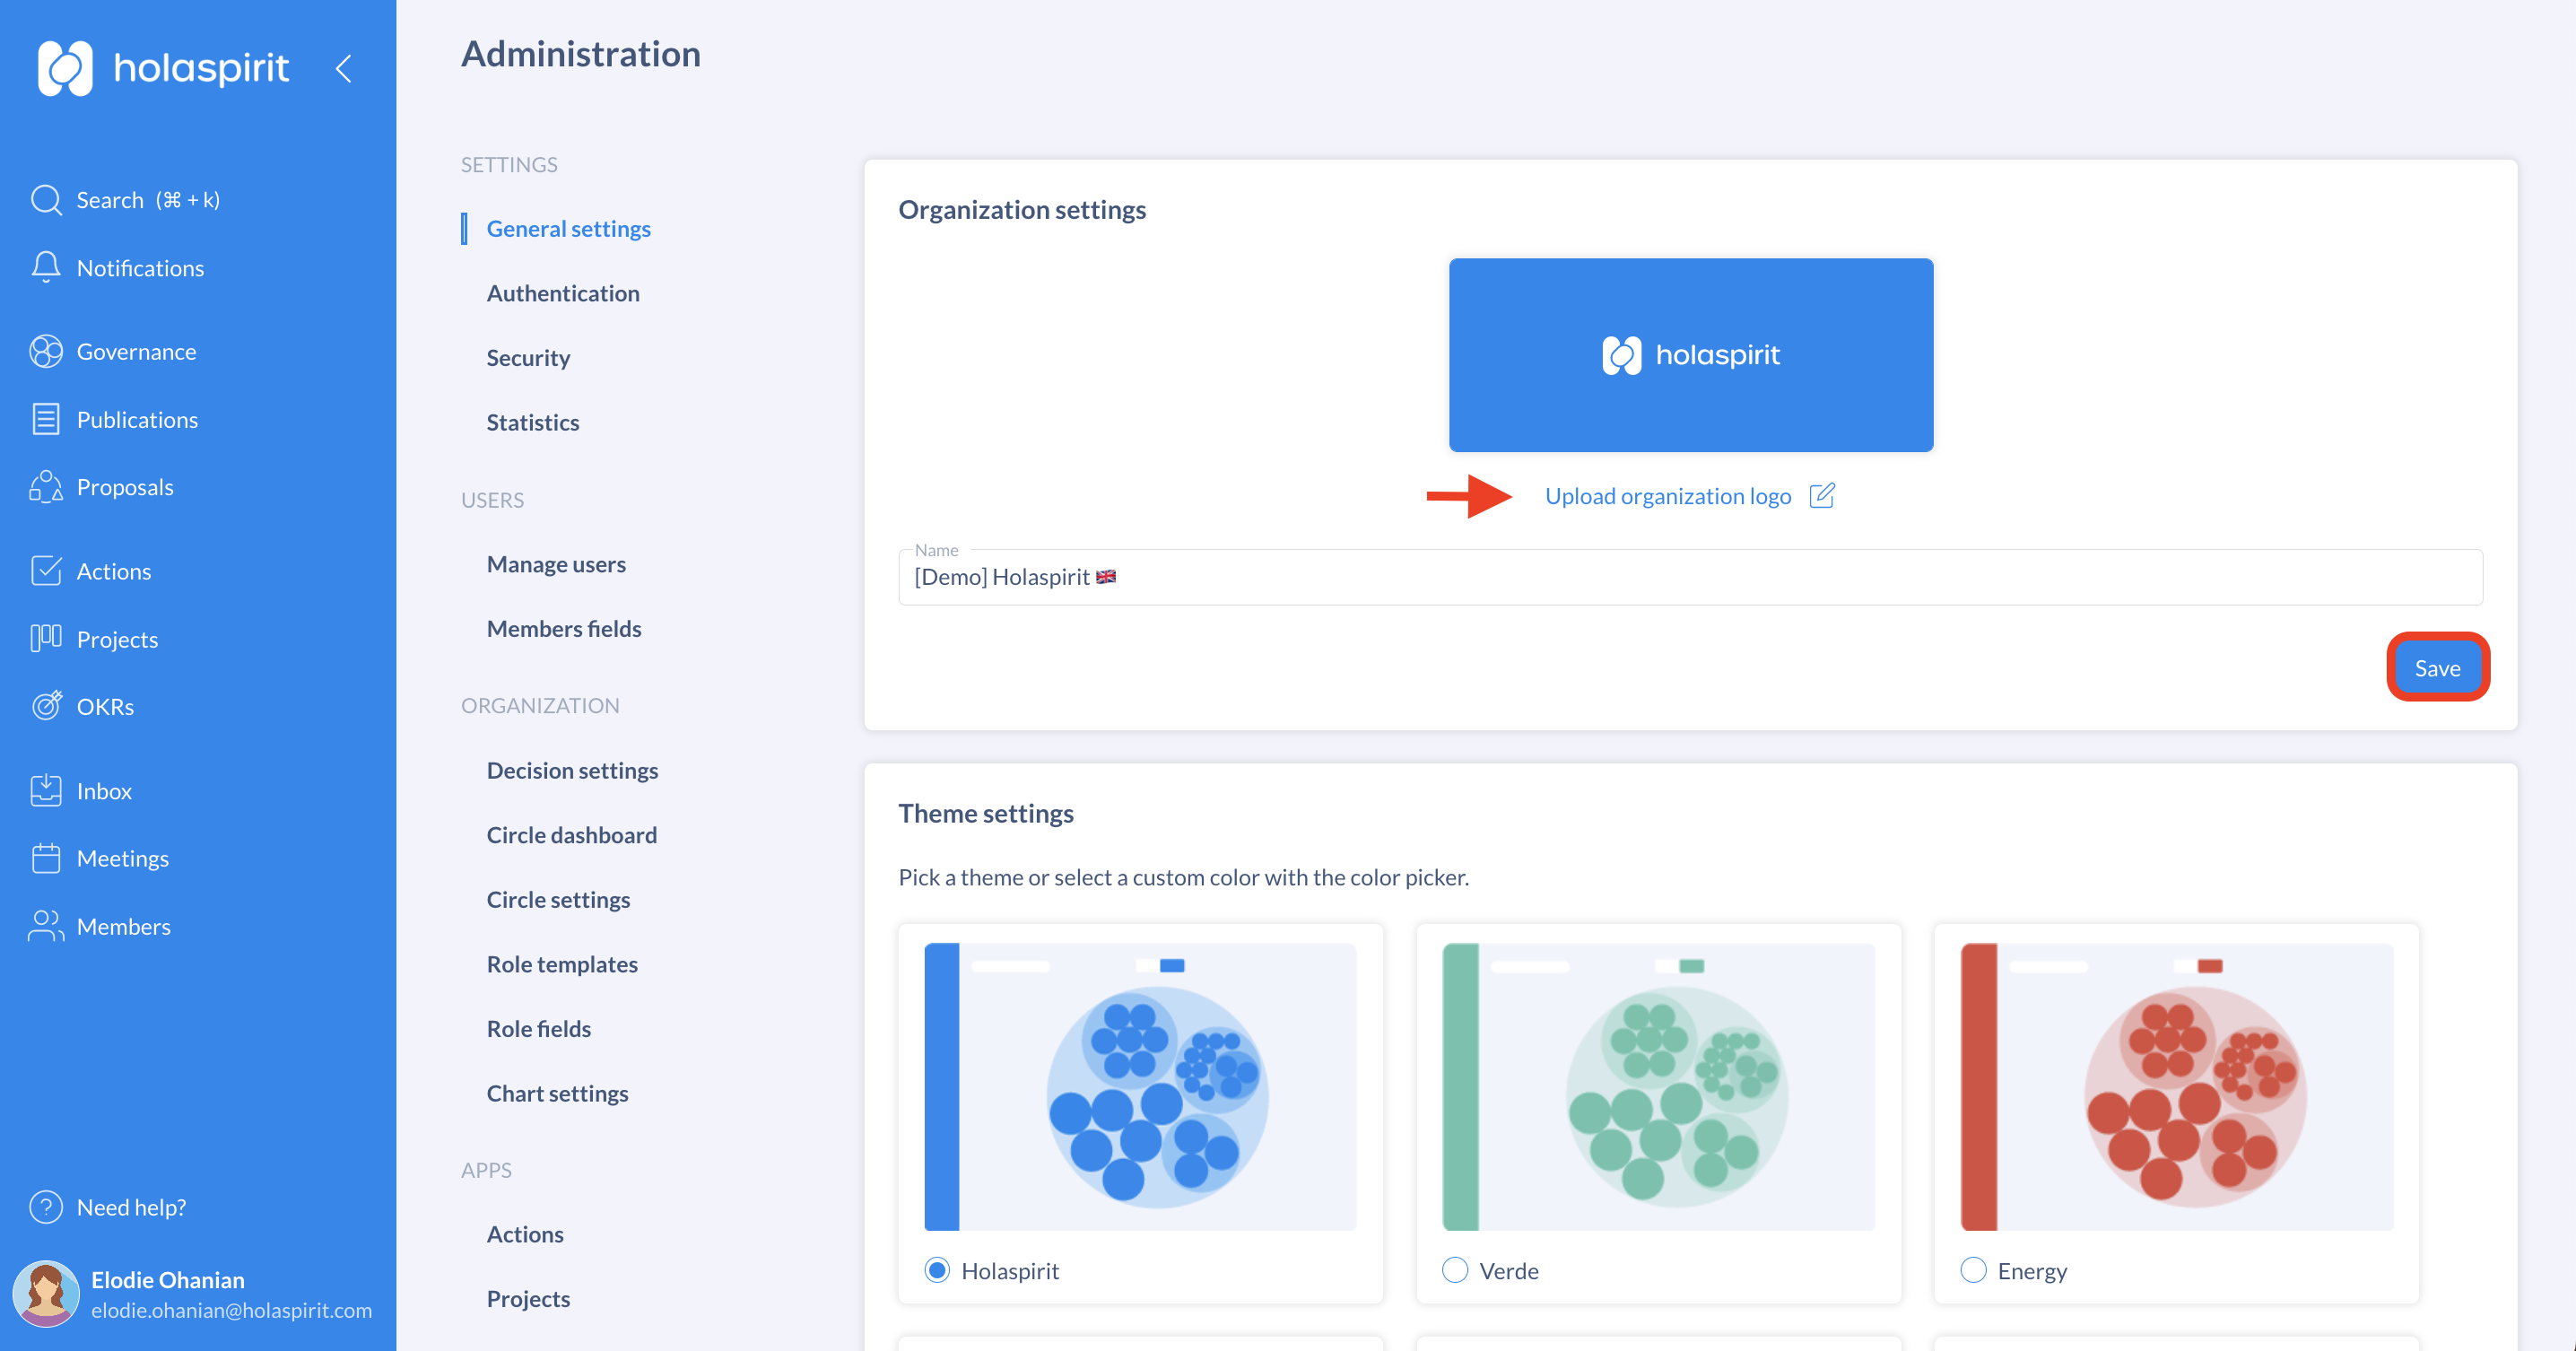Click the Actions checkbox icon in the sidebar

click(46, 570)
